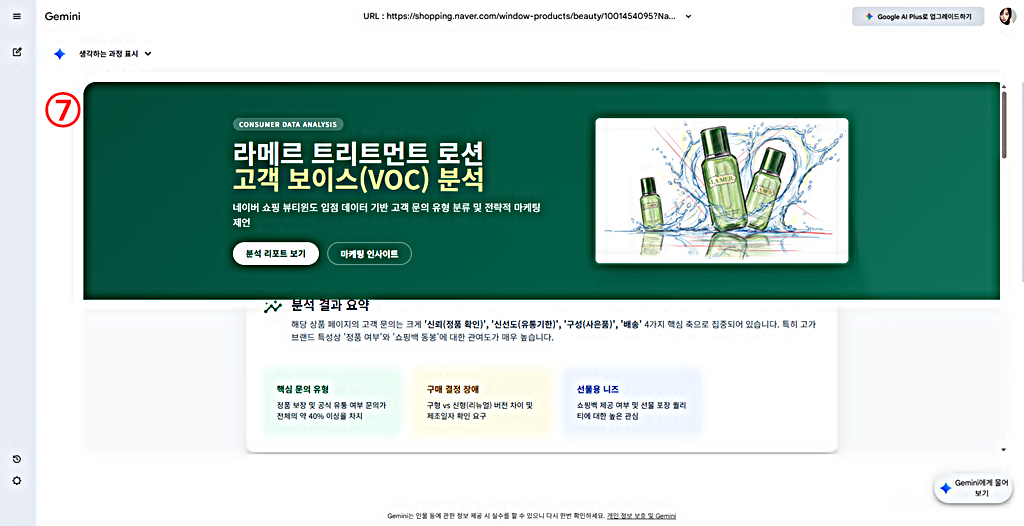Click the 구매 결정 장애 card
Viewport: 1024px width, 526px height.
click(x=482, y=402)
